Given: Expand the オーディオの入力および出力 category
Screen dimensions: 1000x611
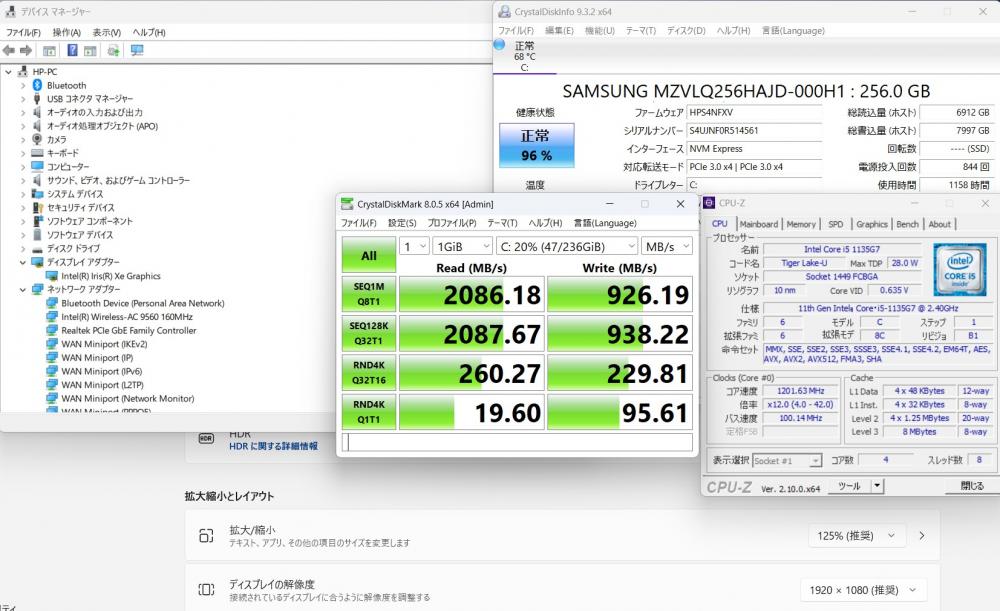Looking at the screenshot, I should pos(23,112).
